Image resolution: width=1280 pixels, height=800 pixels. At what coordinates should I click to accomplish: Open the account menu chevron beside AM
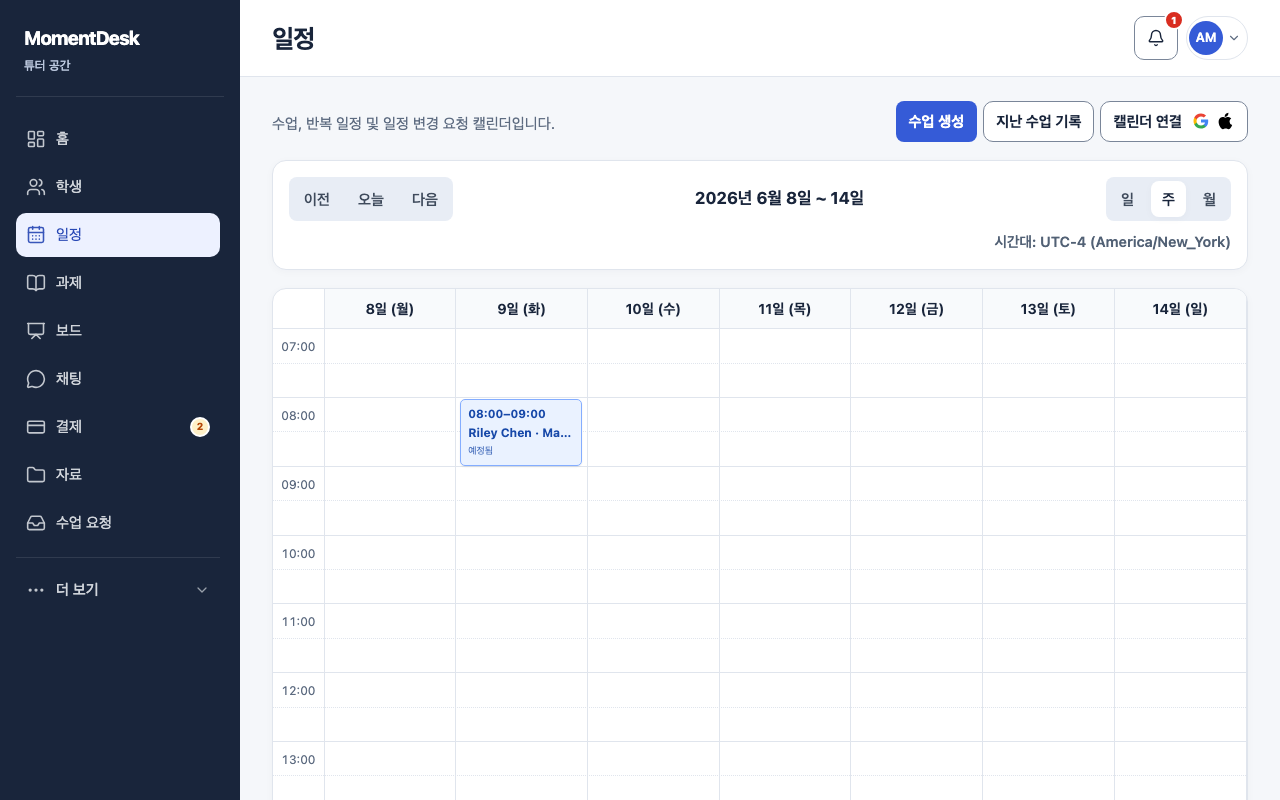click(1234, 38)
